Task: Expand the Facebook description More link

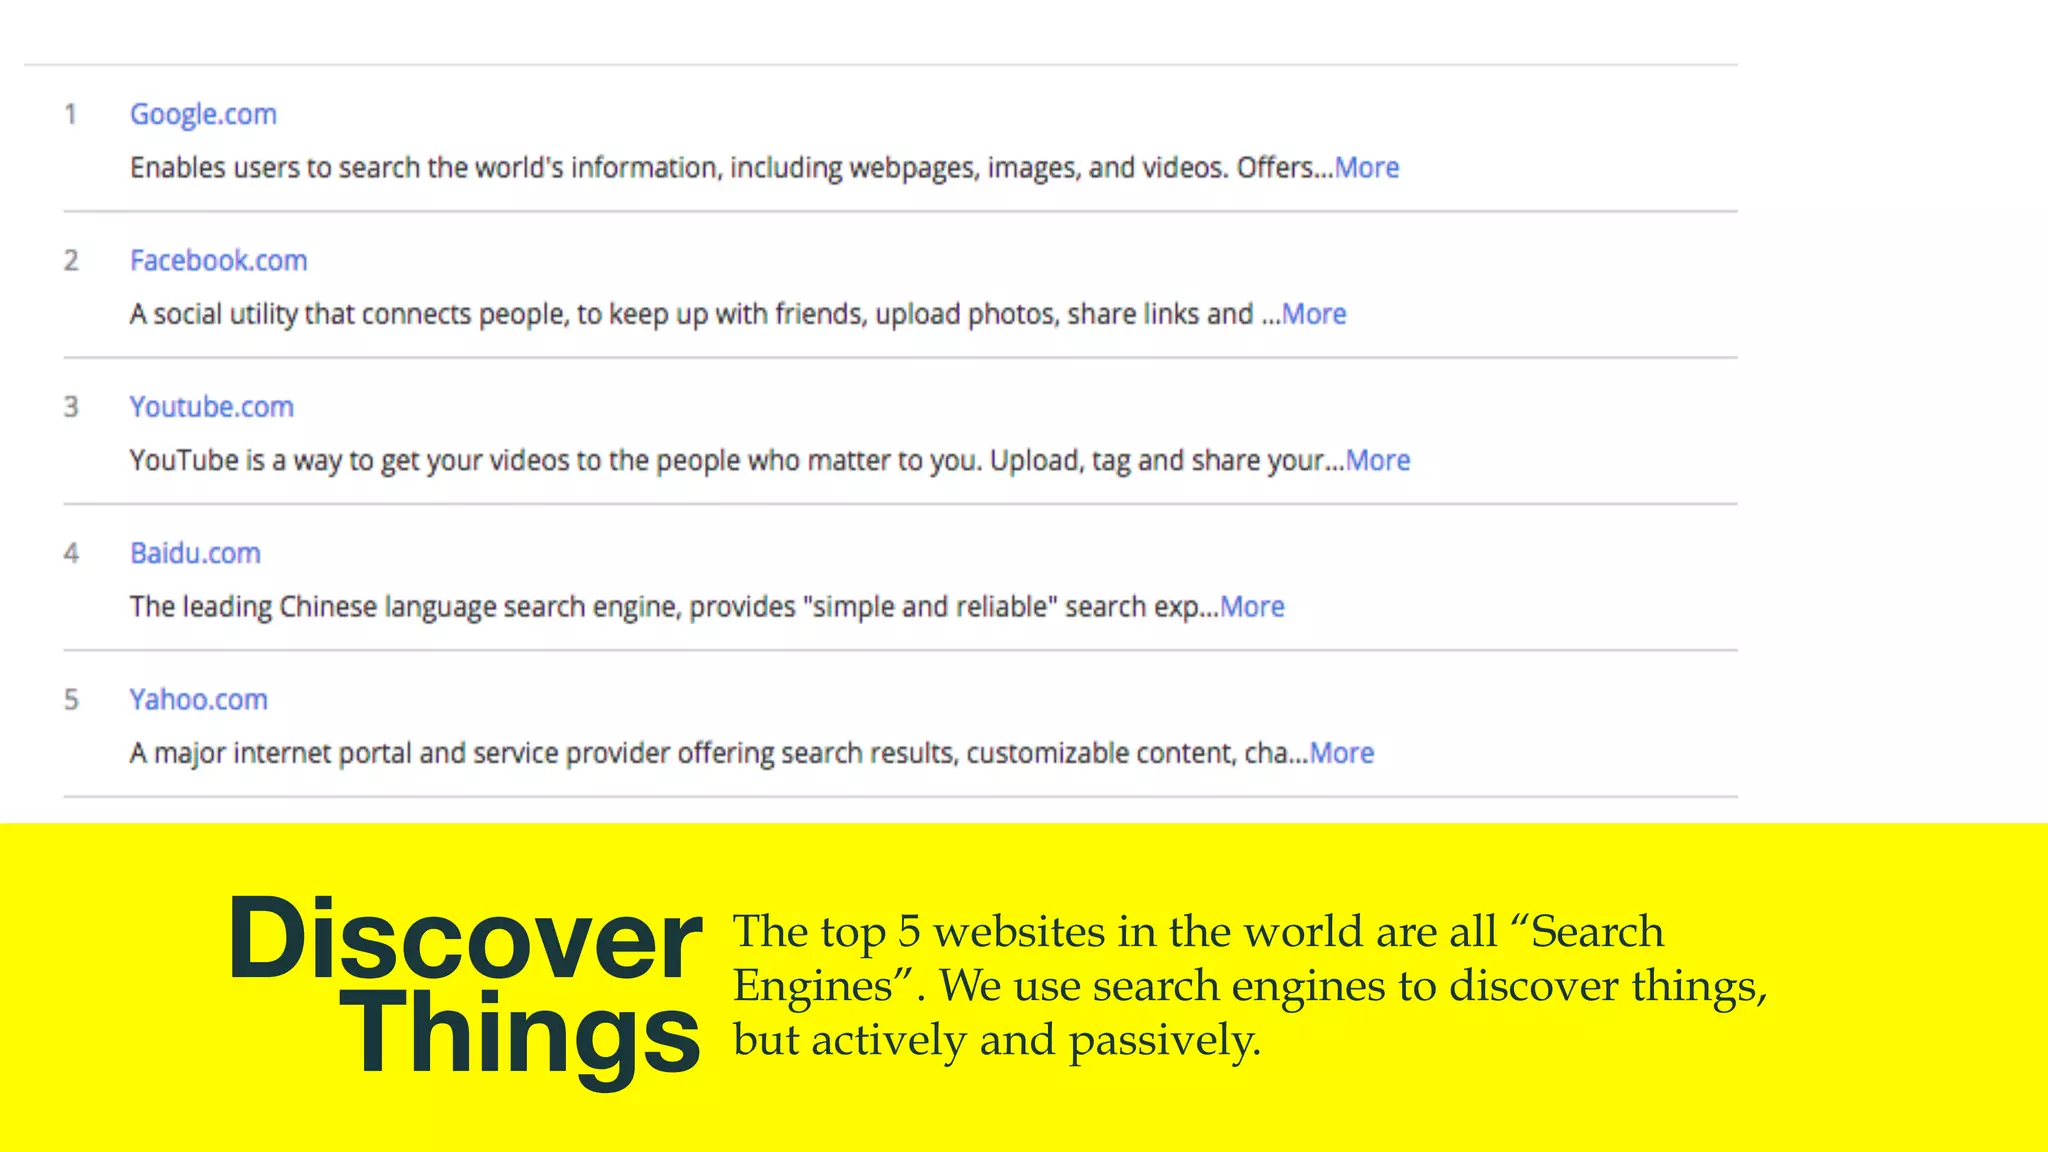Action: [x=1314, y=314]
